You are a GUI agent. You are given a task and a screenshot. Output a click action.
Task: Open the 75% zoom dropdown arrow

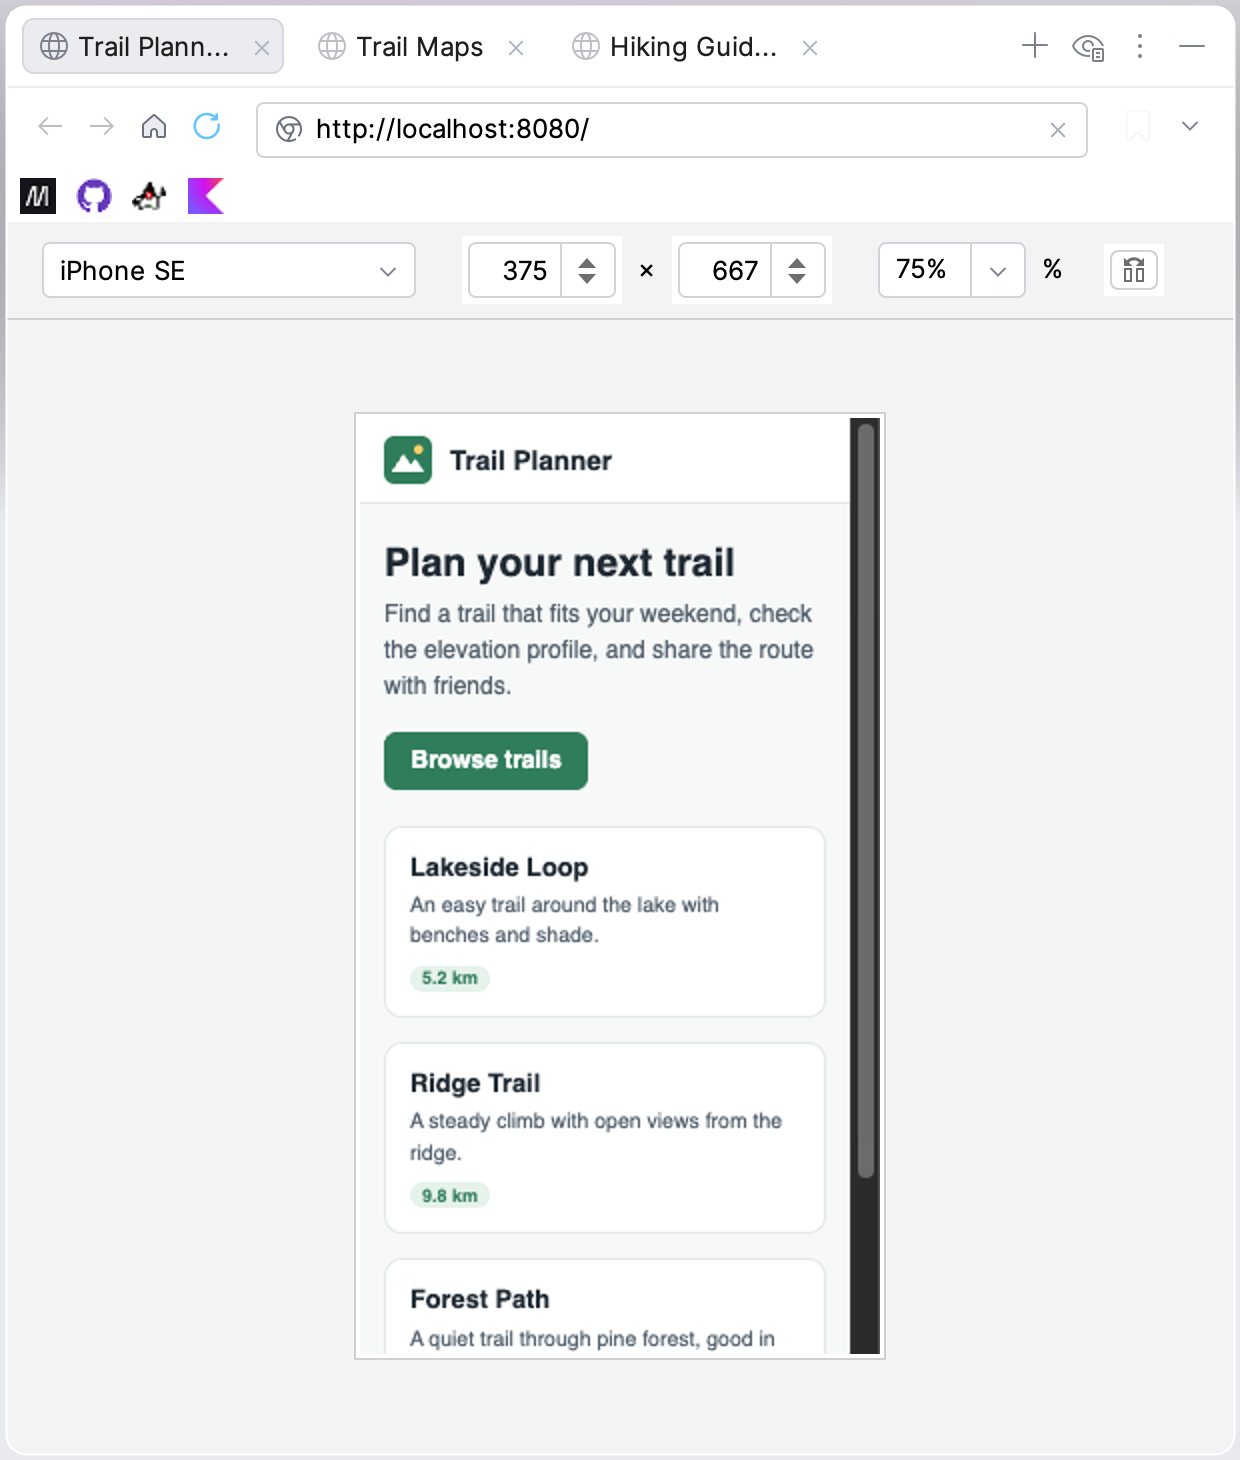[998, 270]
